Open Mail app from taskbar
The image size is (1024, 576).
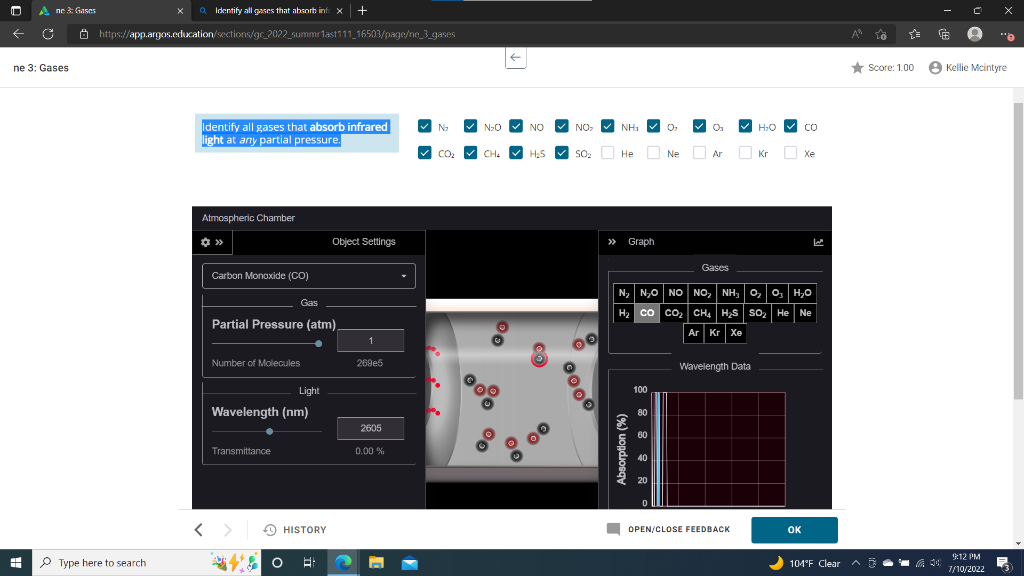tap(409, 562)
